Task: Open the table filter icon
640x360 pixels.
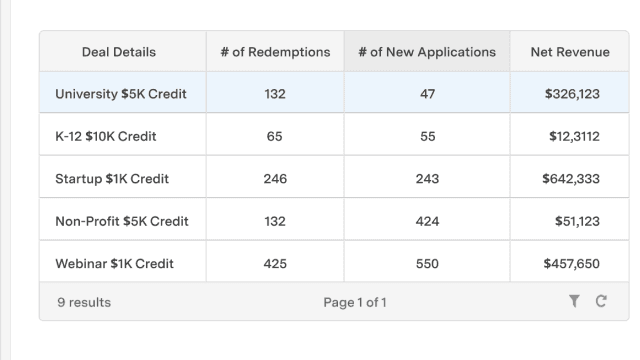Action: 574,301
